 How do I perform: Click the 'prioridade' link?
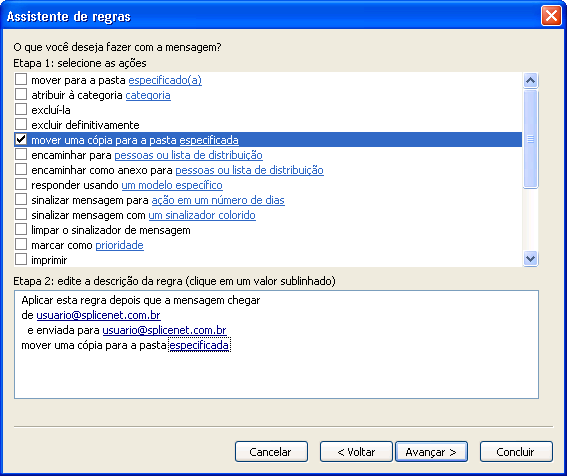coord(119,245)
